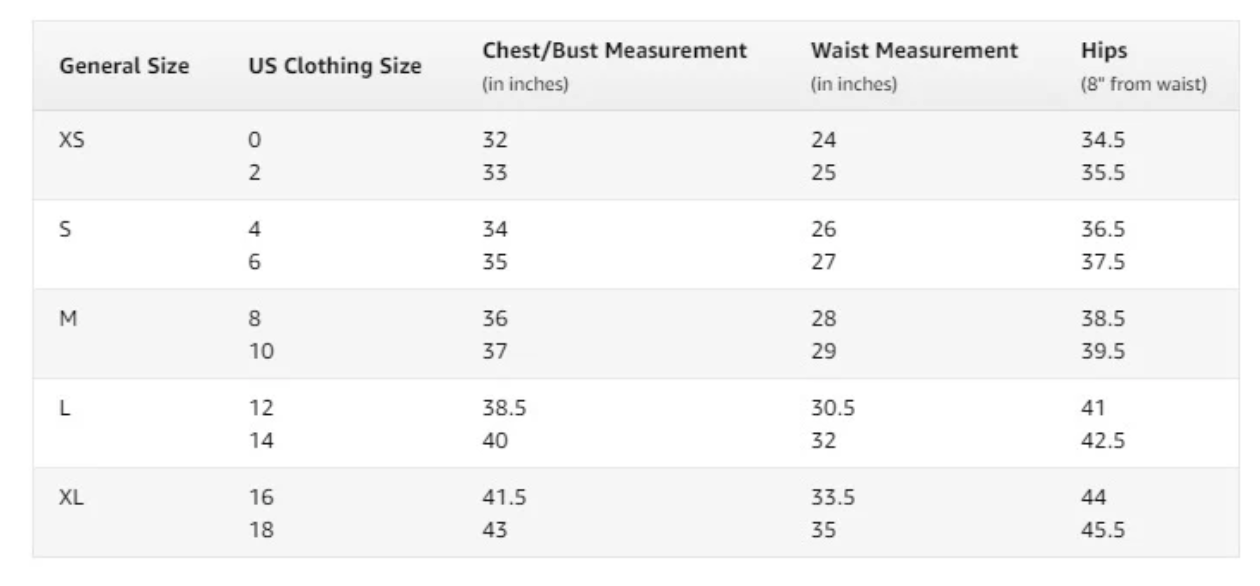This screenshot has height=586, width=1260.
Task: Click US clothing size 10
Action: click(x=260, y=351)
